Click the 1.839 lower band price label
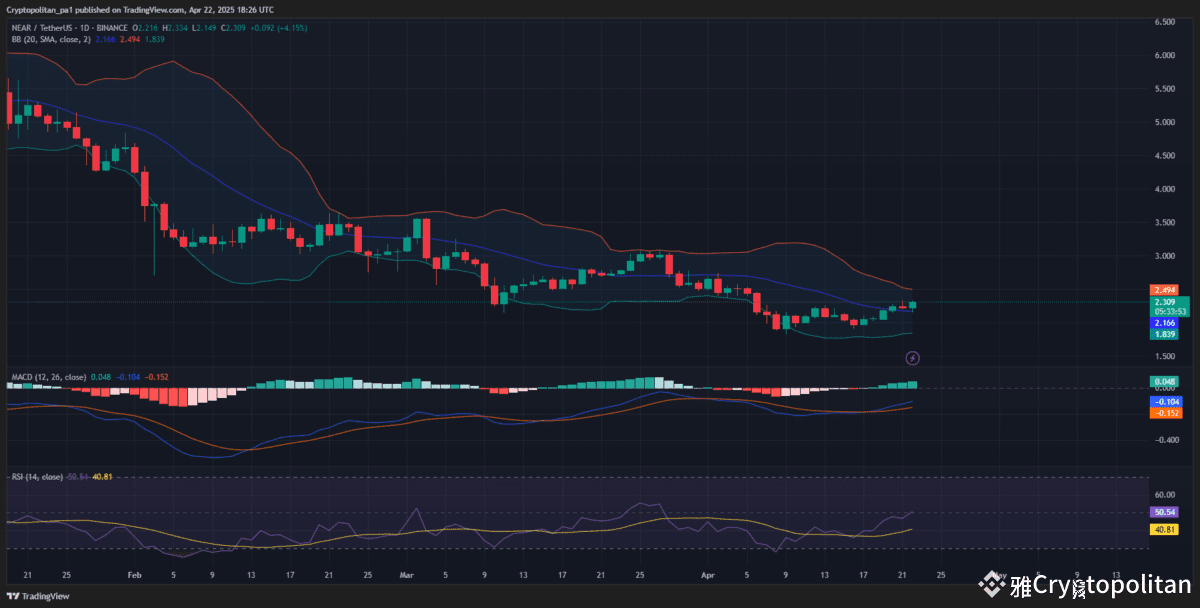This screenshot has width=1200, height=608. tap(1164, 334)
